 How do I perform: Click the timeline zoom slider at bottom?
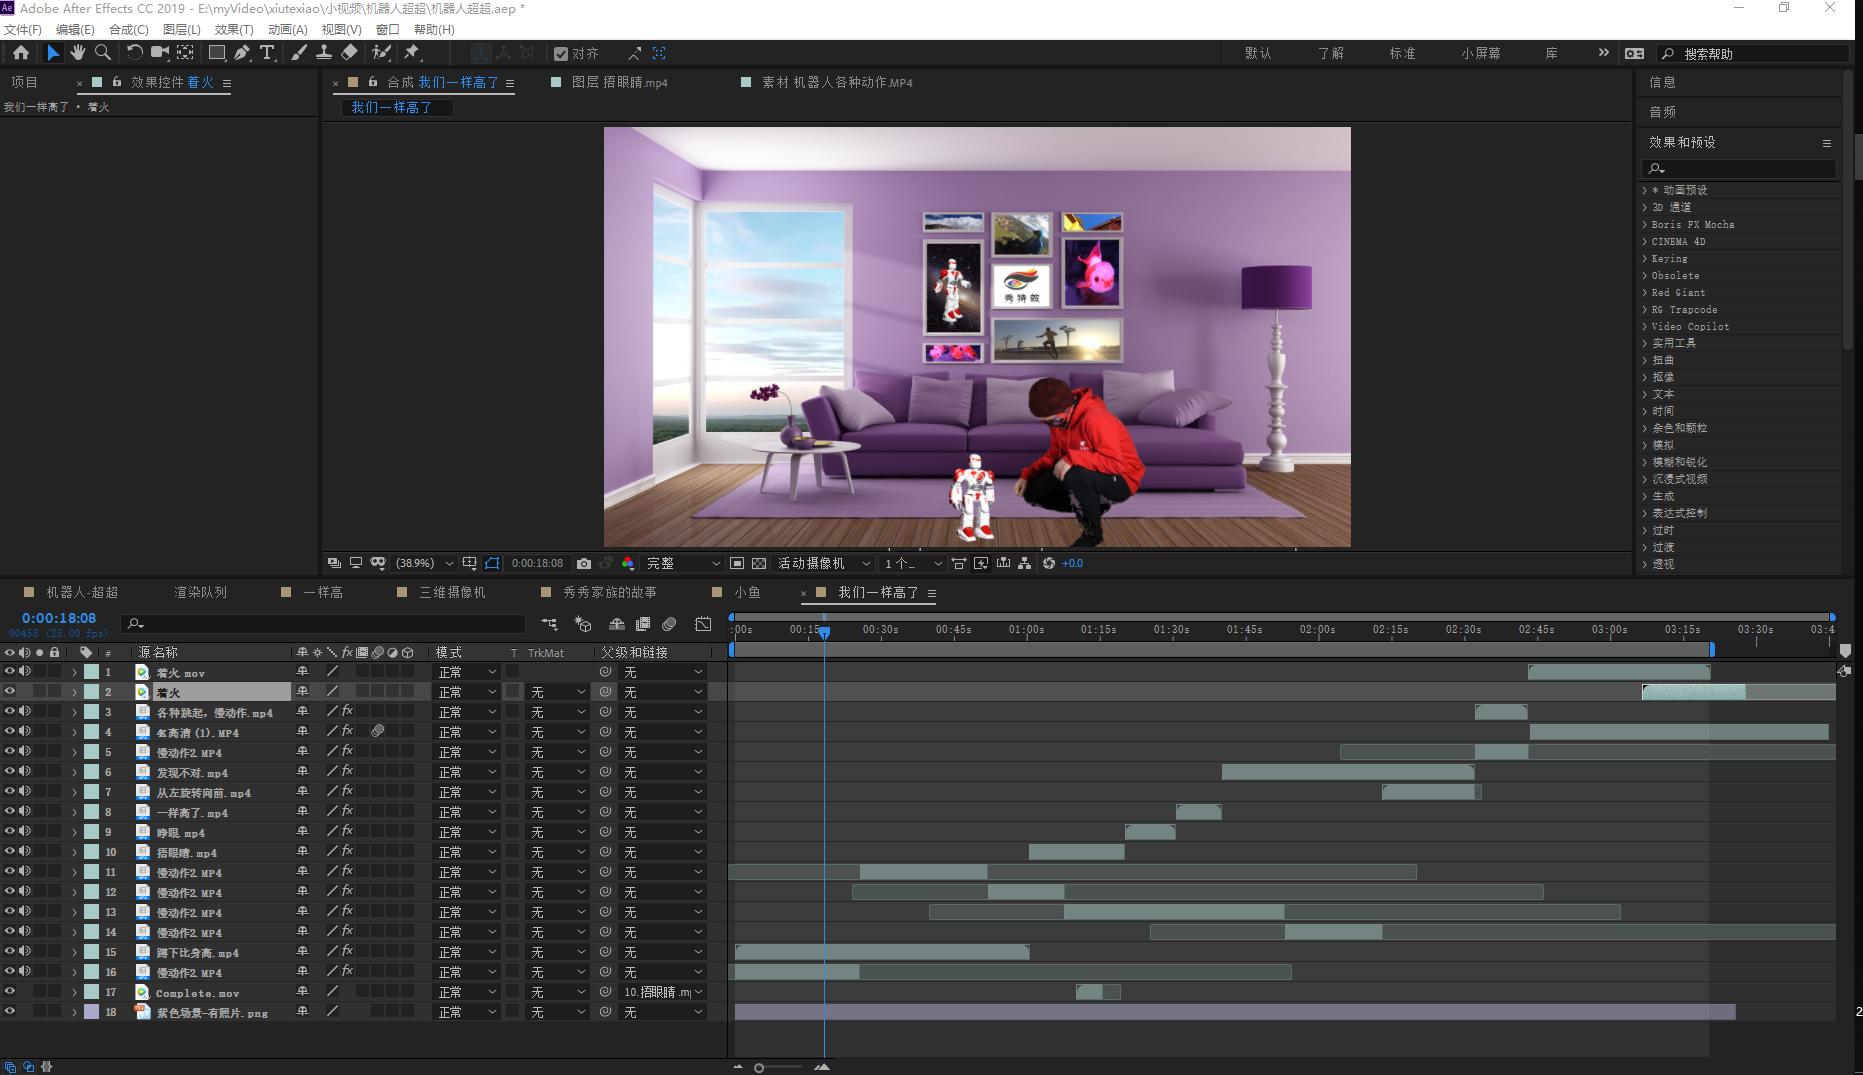coord(760,1068)
